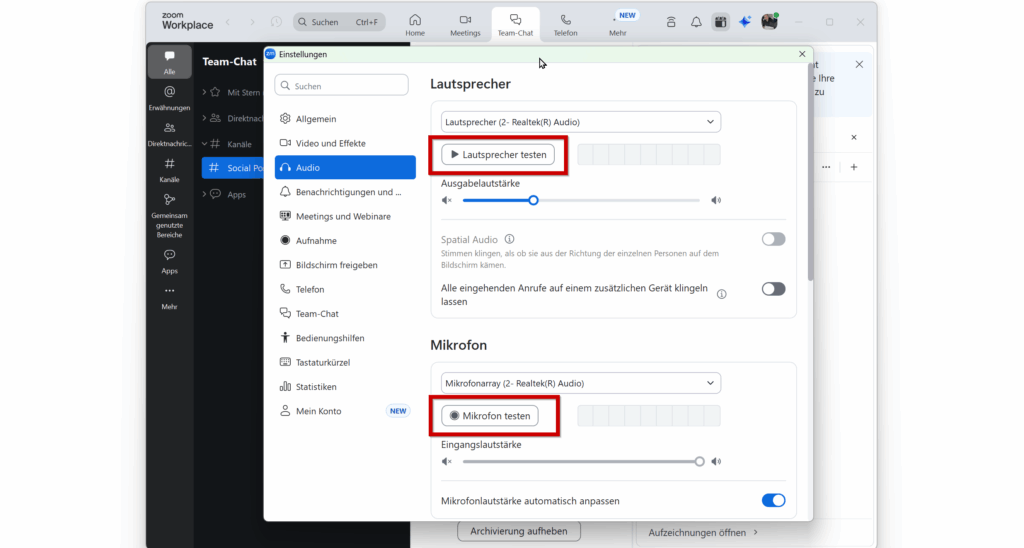
Task: Click the Lautsprecher testen button
Action: [498, 155]
